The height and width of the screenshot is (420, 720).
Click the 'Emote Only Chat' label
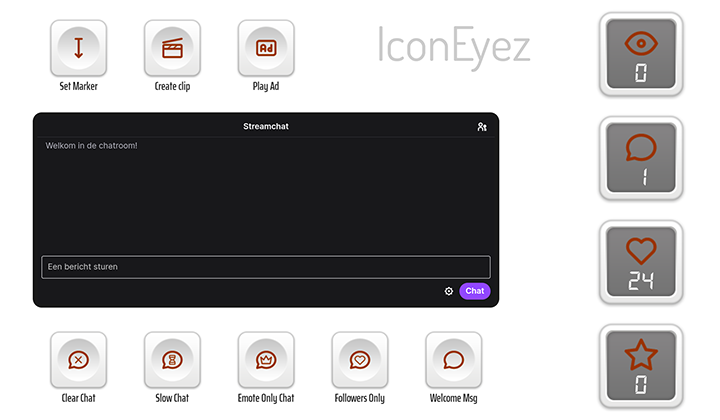click(x=266, y=398)
